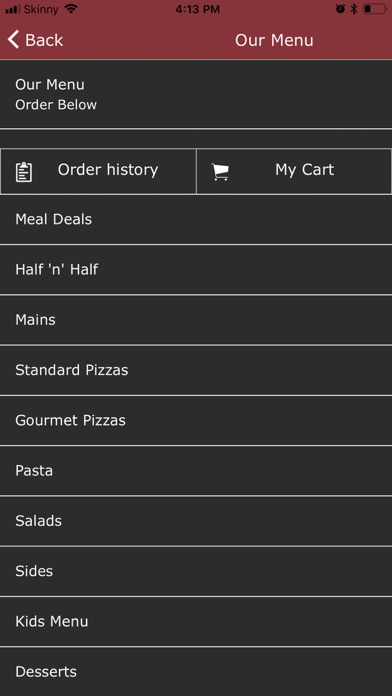Viewport: 392px width, 696px height.
Task: Select the Pasta menu category
Action: tap(196, 471)
